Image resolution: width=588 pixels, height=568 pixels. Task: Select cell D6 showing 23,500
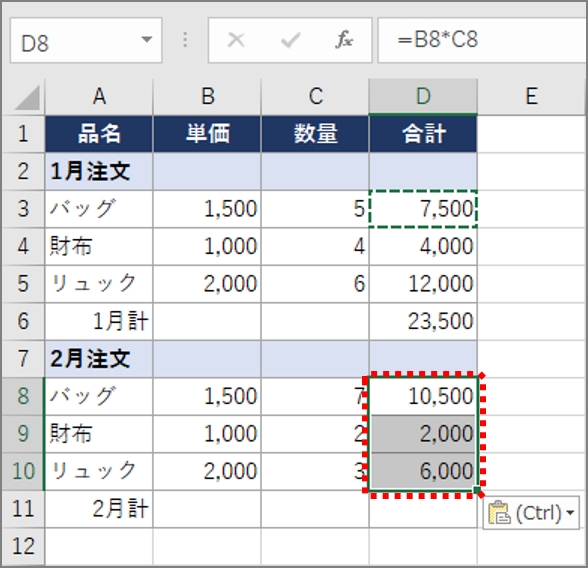pos(423,321)
